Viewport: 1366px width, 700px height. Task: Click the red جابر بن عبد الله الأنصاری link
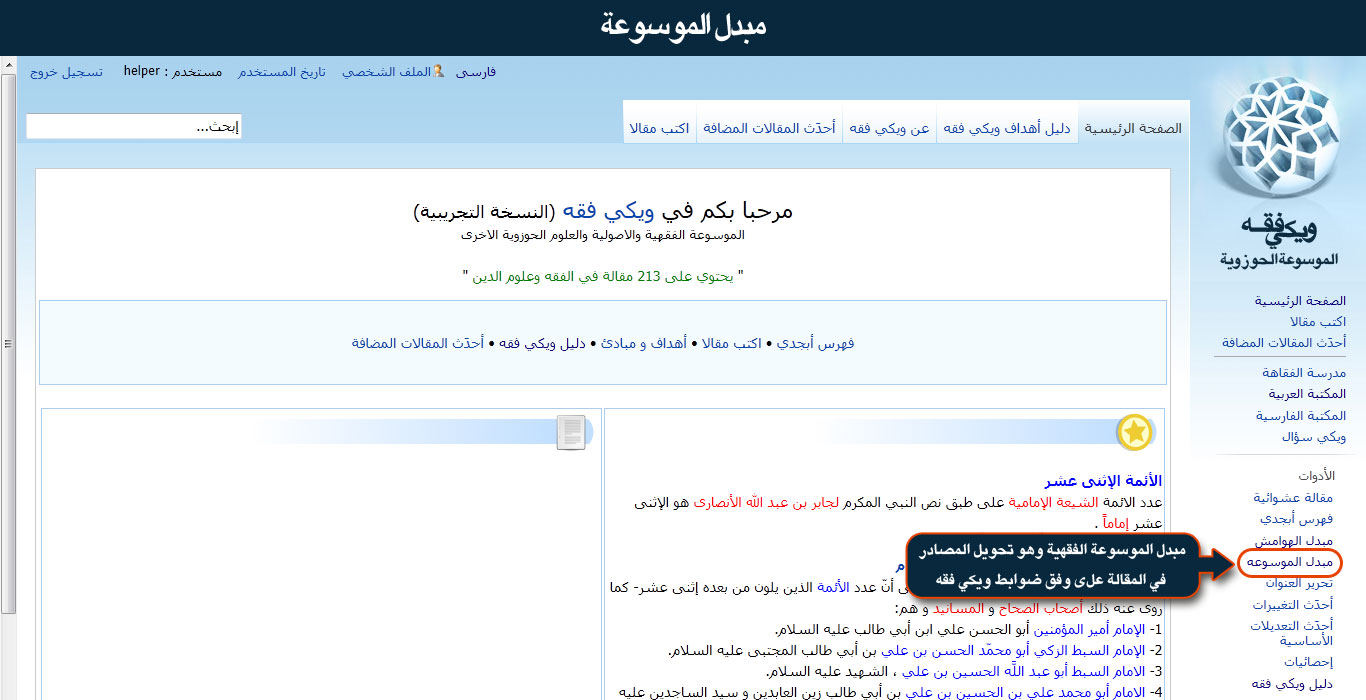[x=768, y=502]
